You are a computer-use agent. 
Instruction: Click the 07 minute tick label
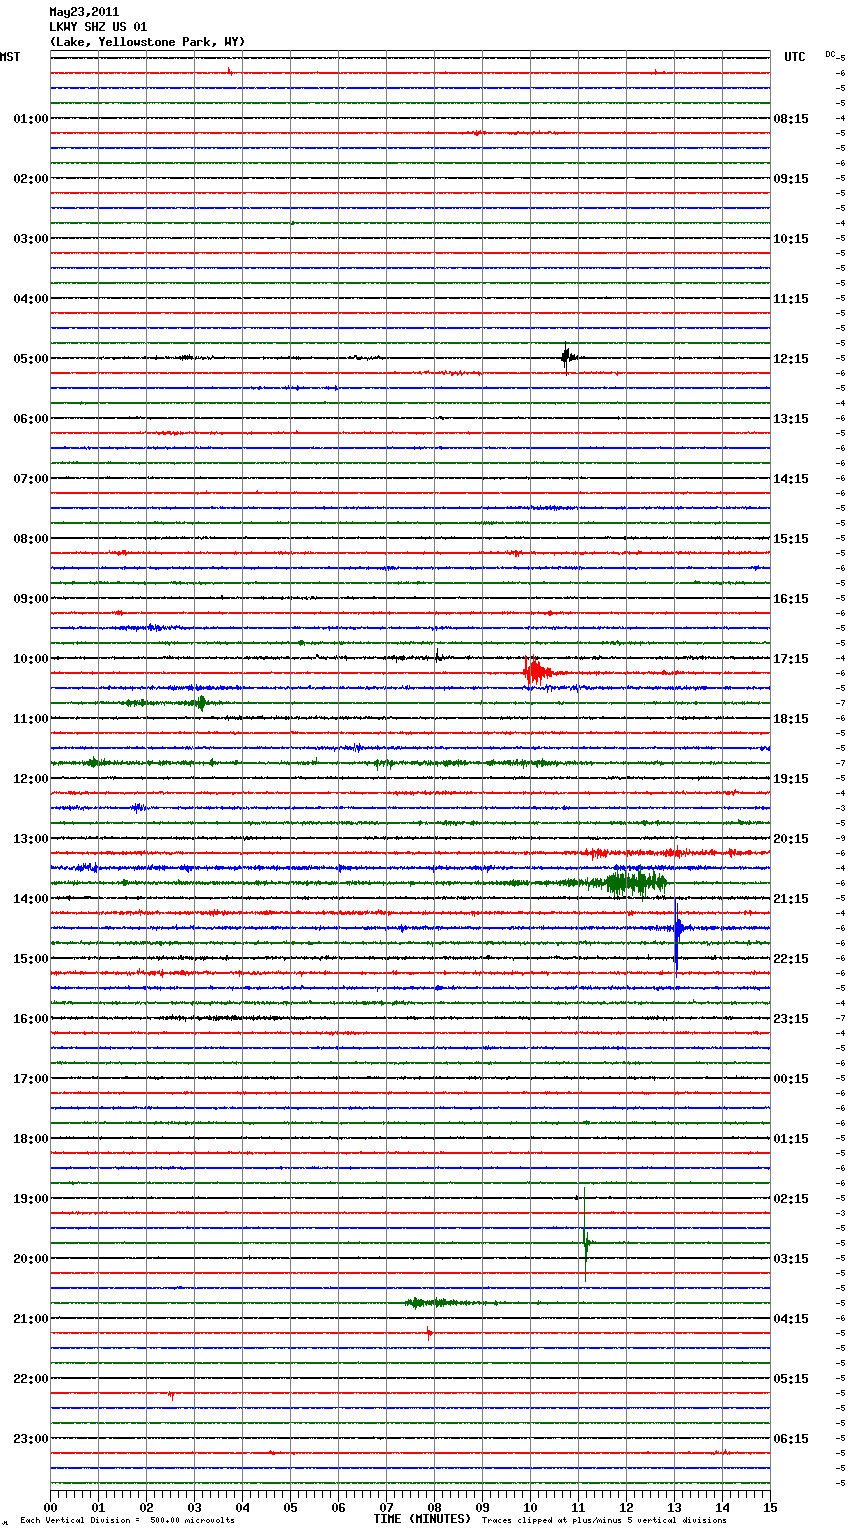[387, 1508]
